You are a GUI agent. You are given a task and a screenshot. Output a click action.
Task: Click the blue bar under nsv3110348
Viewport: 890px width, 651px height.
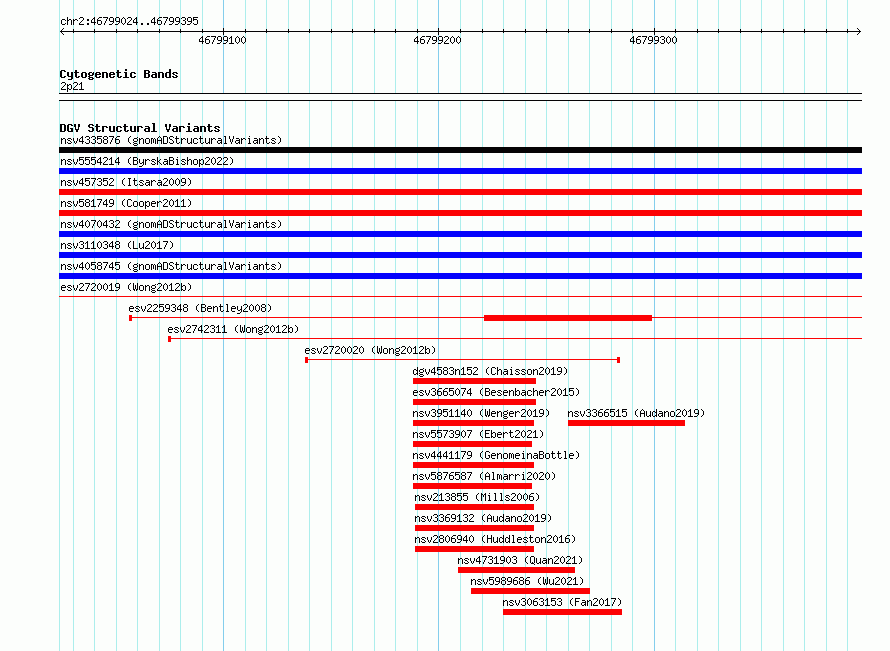point(460,255)
